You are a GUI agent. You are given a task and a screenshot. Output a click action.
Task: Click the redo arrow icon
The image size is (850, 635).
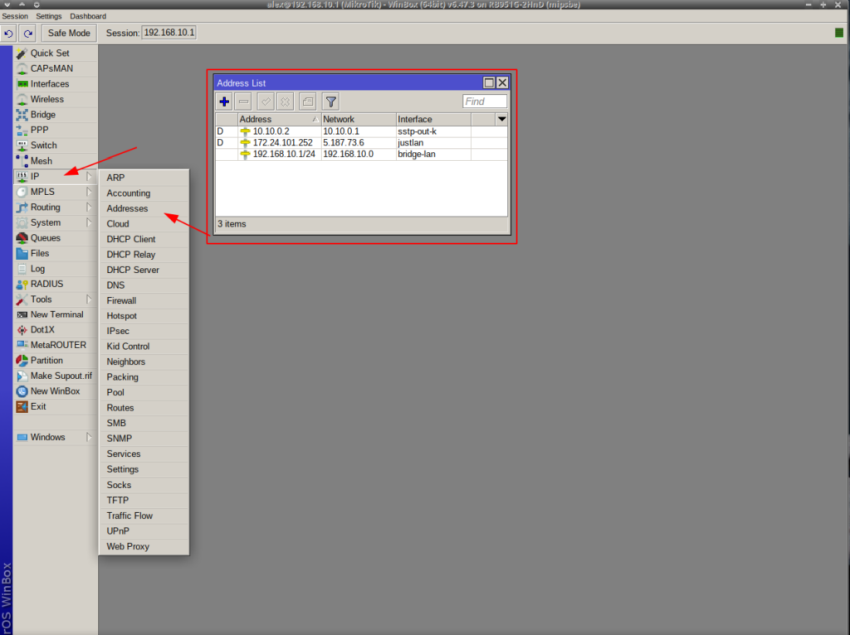(26, 32)
